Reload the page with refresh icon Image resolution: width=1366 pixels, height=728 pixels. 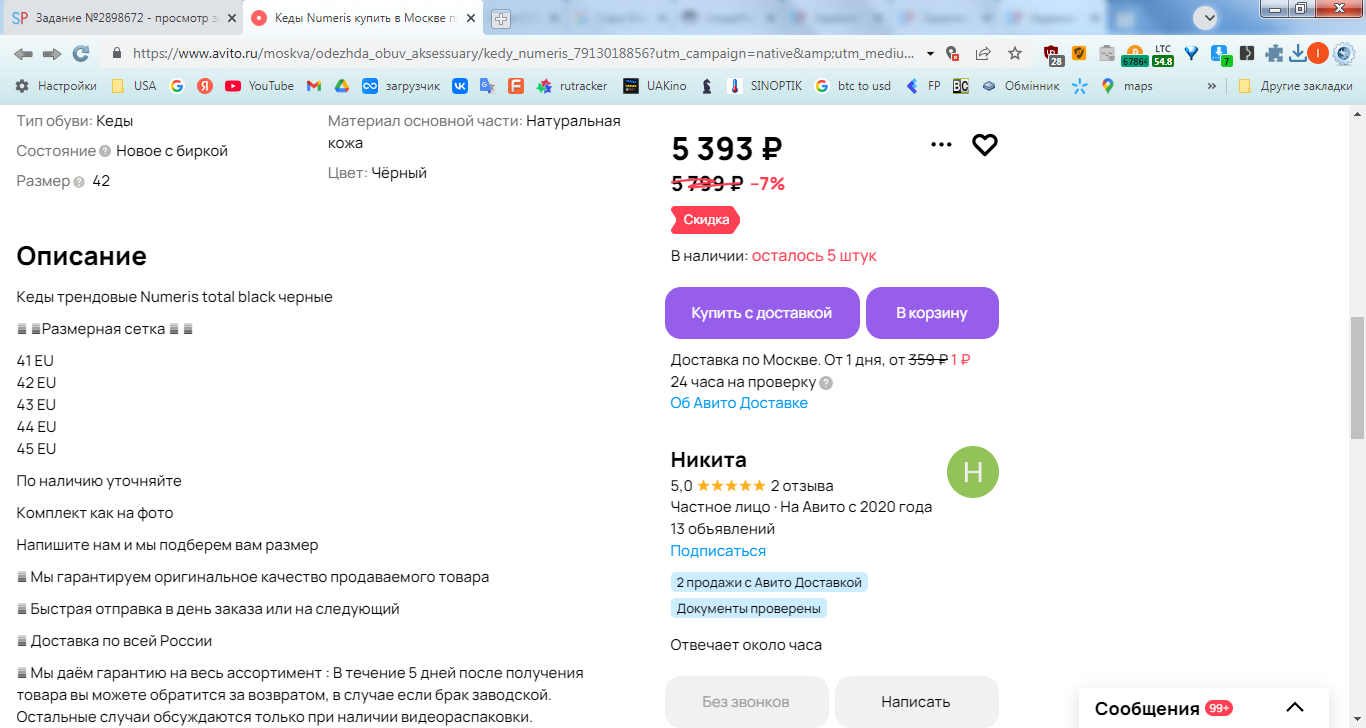[x=81, y=53]
